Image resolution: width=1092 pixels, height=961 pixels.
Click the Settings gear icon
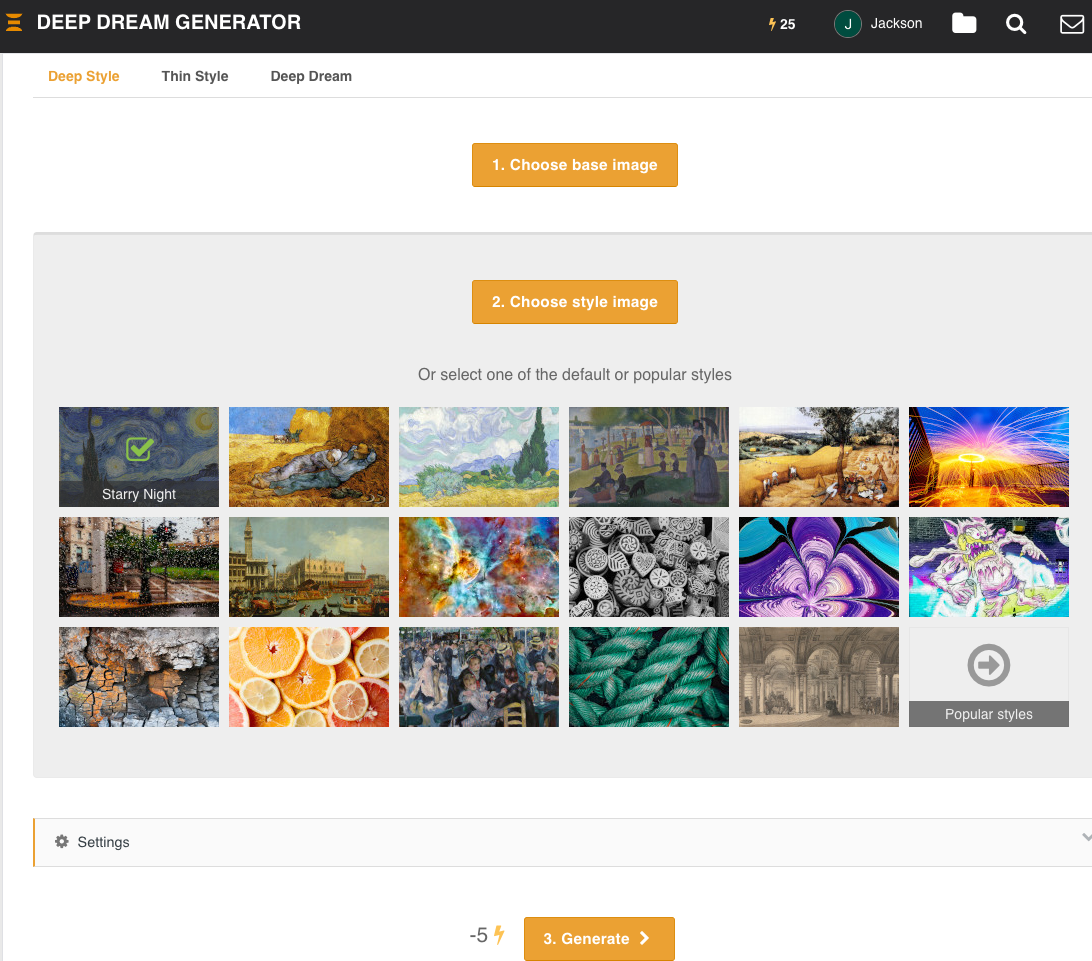click(x=62, y=842)
